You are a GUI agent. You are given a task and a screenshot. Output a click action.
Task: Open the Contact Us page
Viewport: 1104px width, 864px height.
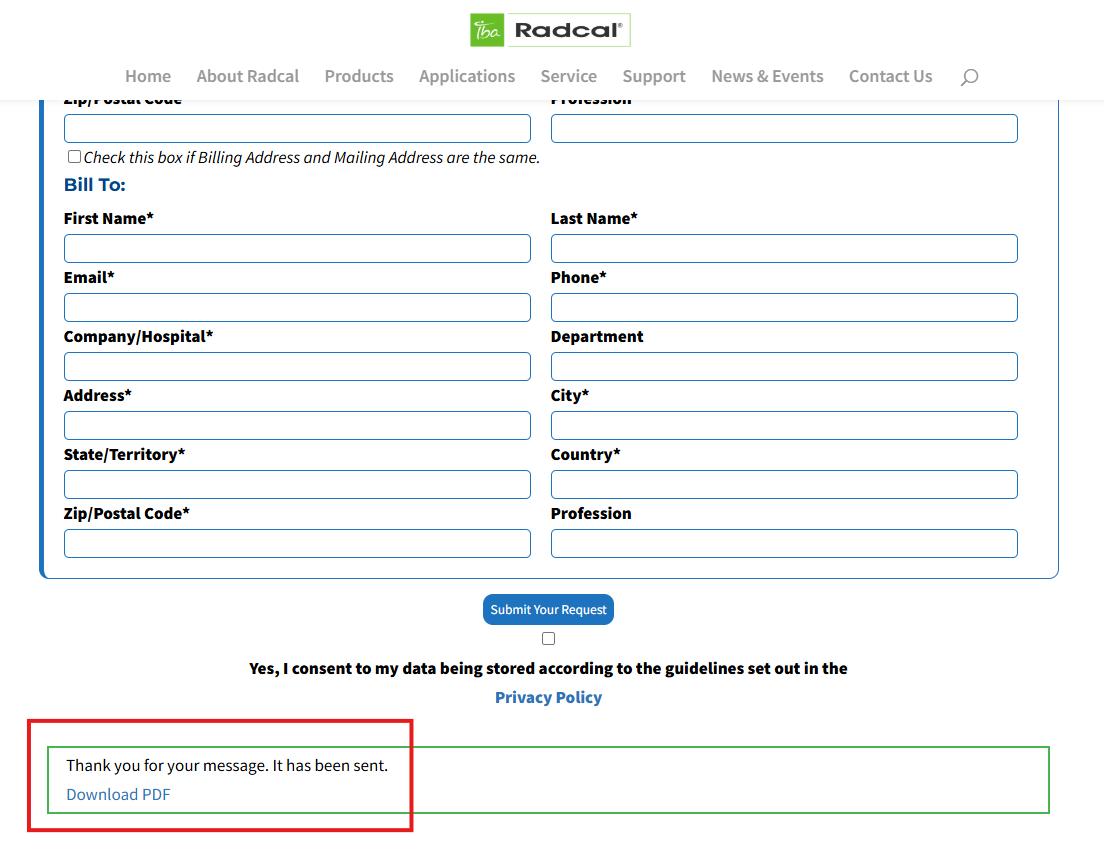pyautogui.click(x=890, y=76)
